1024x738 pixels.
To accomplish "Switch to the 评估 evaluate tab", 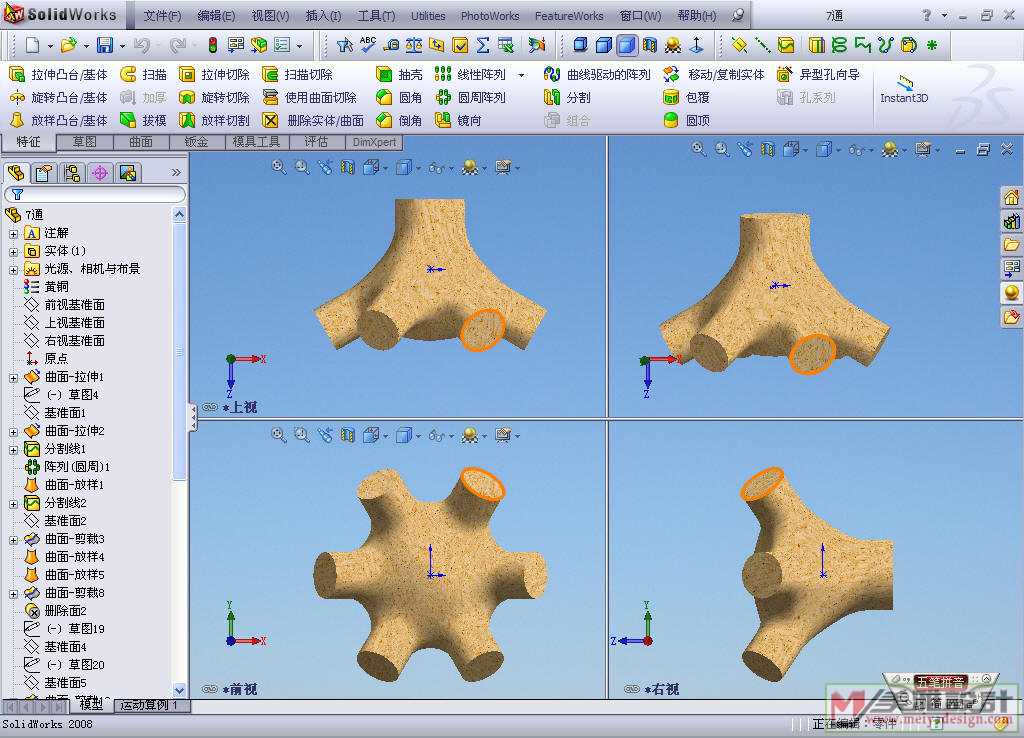I will click(x=316, y=142).
